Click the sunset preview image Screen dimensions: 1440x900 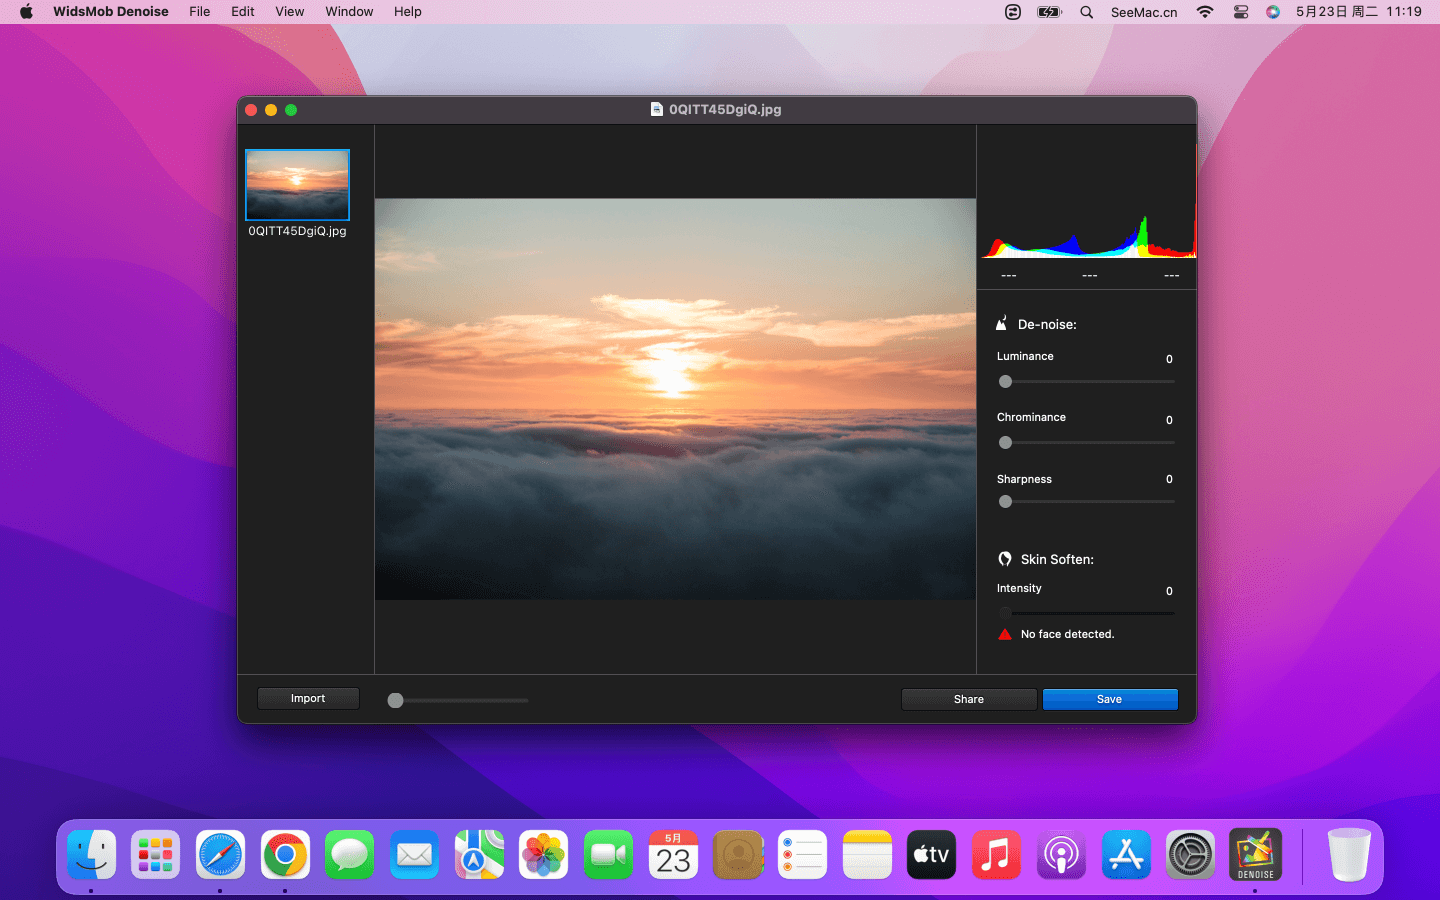pyautogui.click(x=675, y=399)
